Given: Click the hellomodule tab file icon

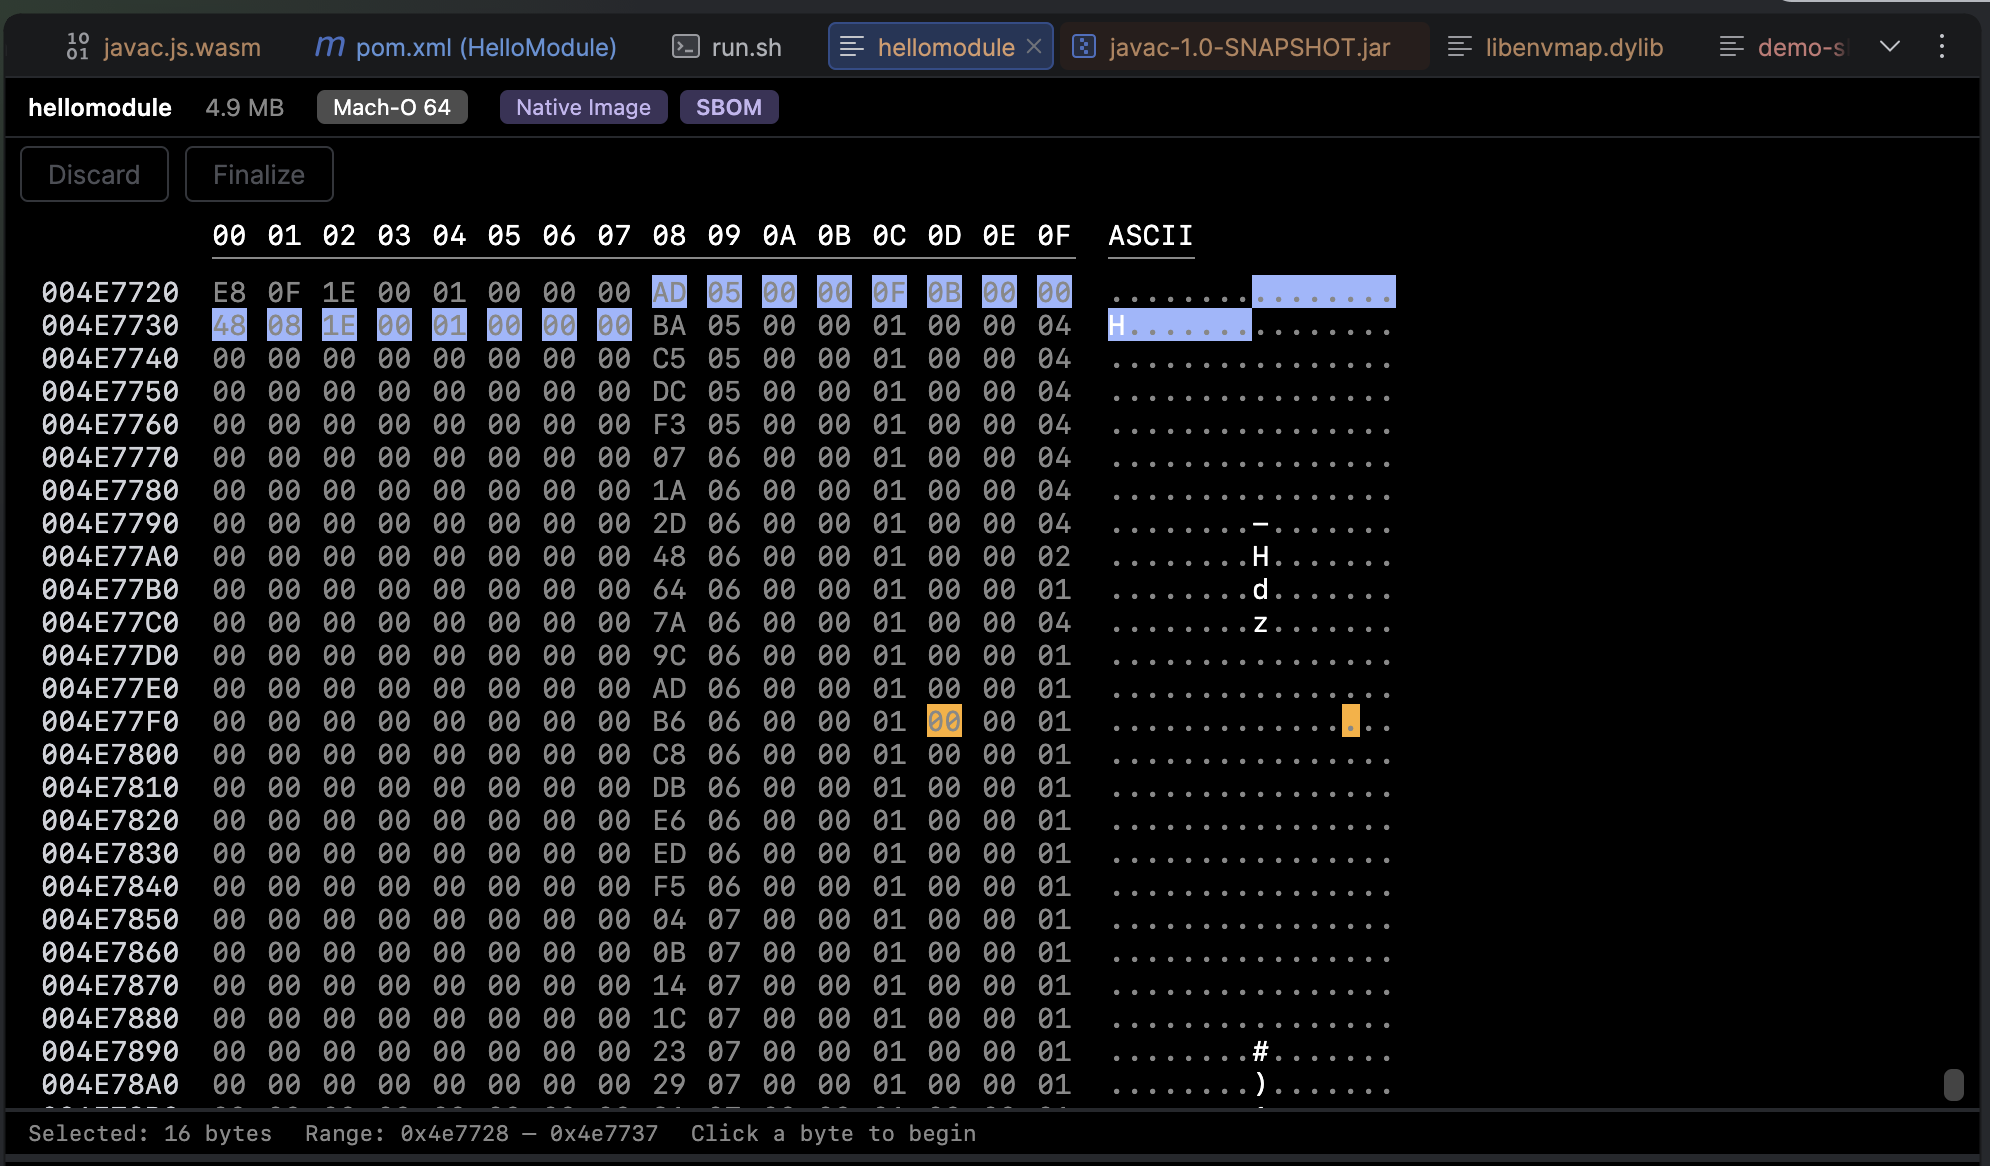Looking at the screenshot, I should tap(851, 46).
